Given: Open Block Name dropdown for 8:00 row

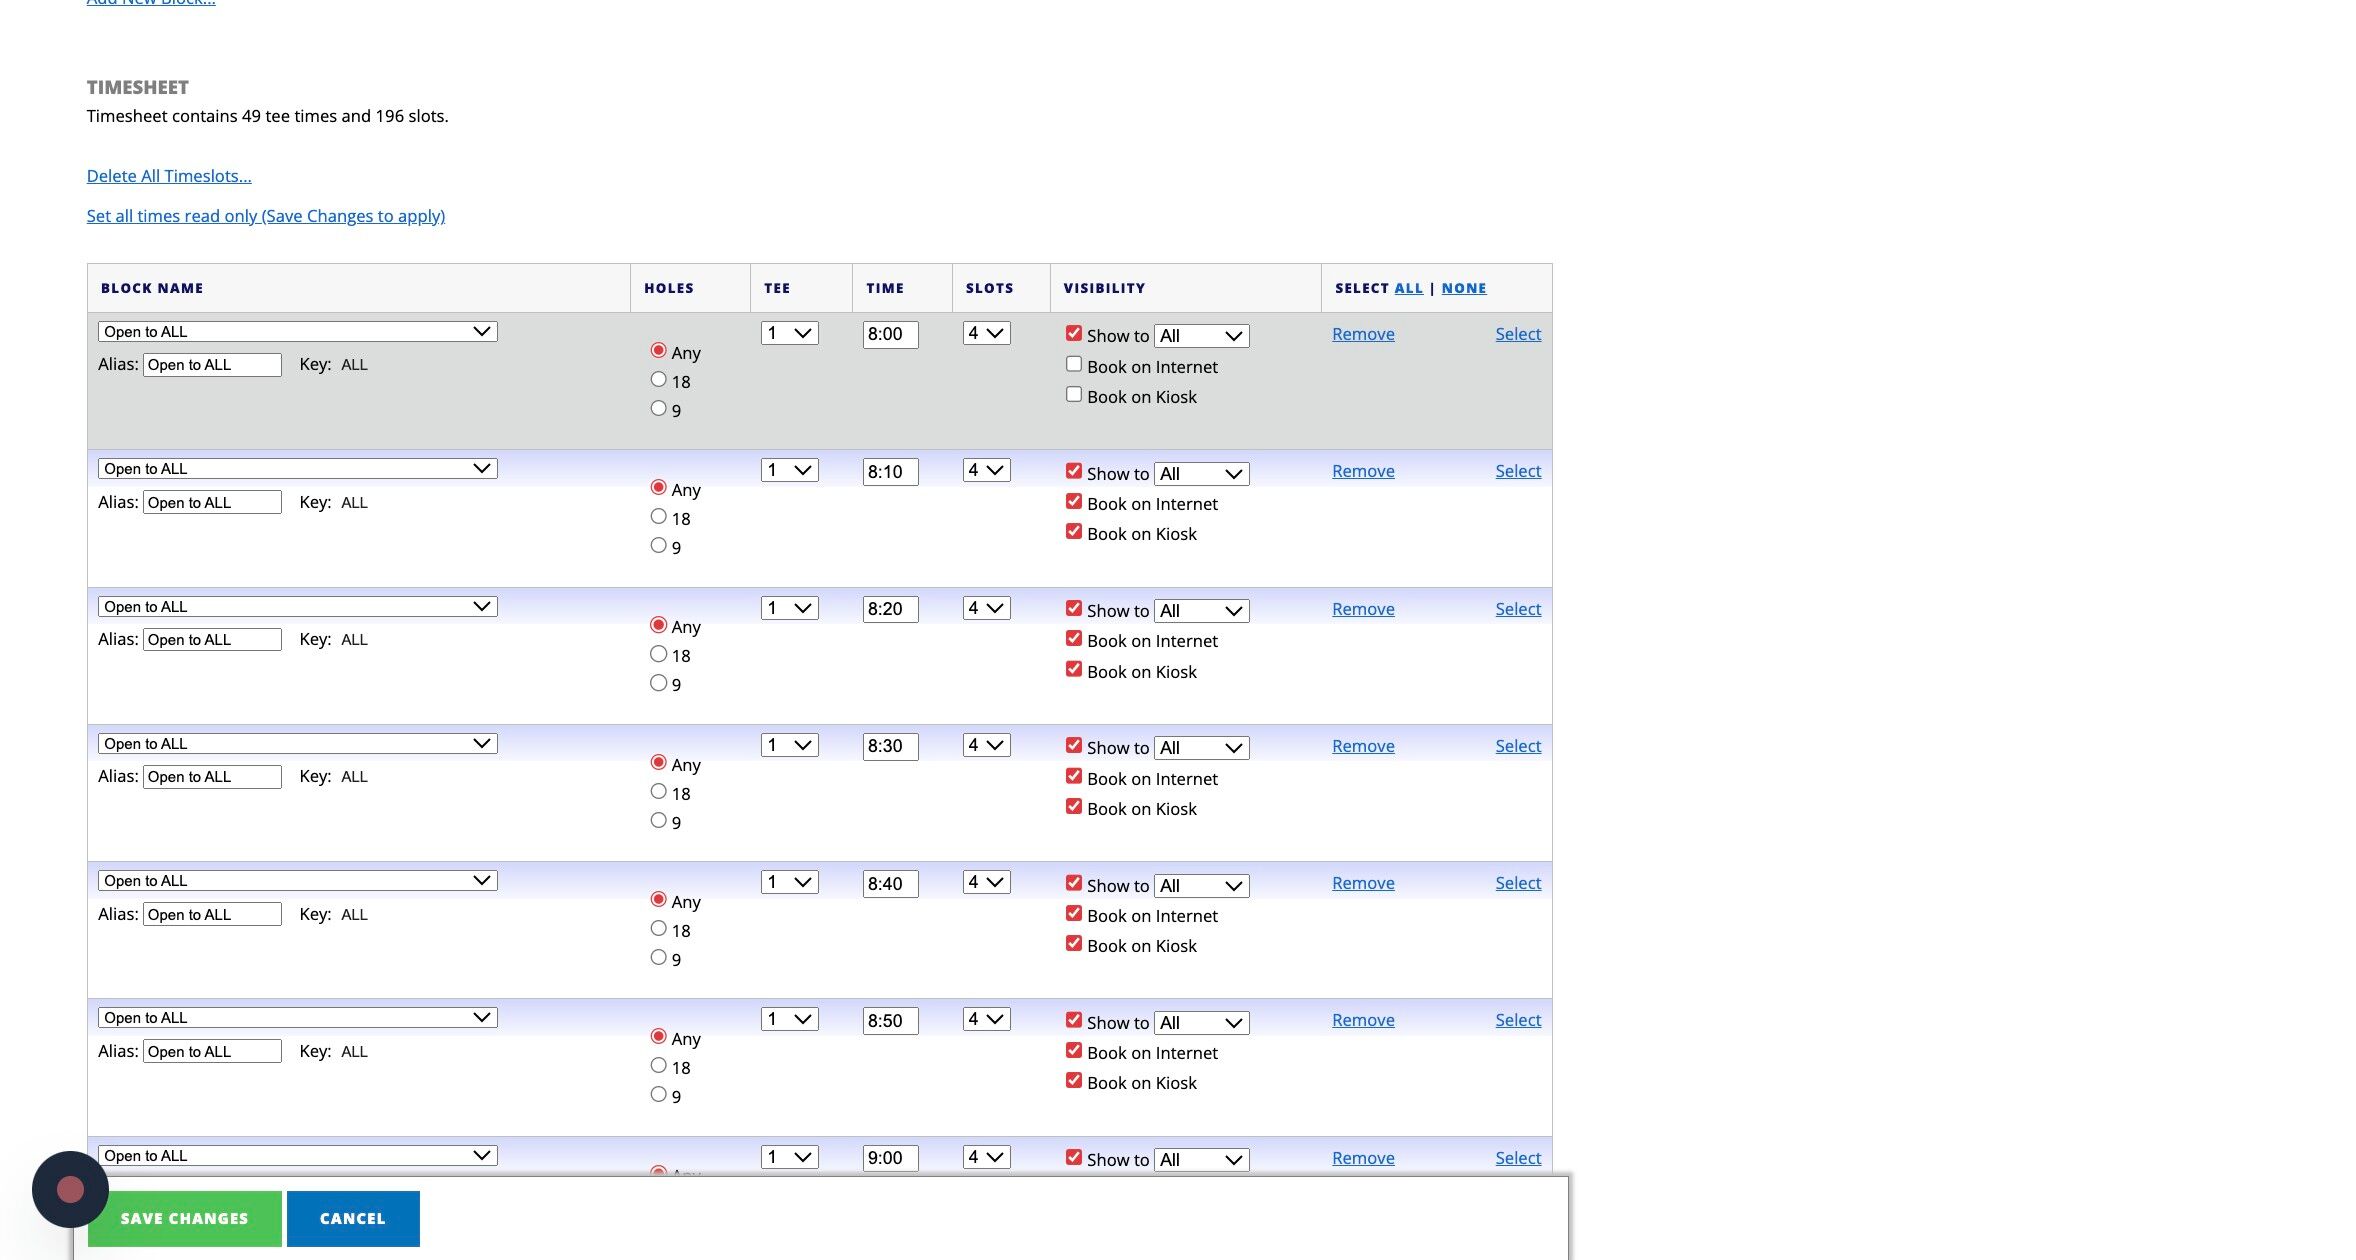Looking at the screenshot, I should [298, 332].
